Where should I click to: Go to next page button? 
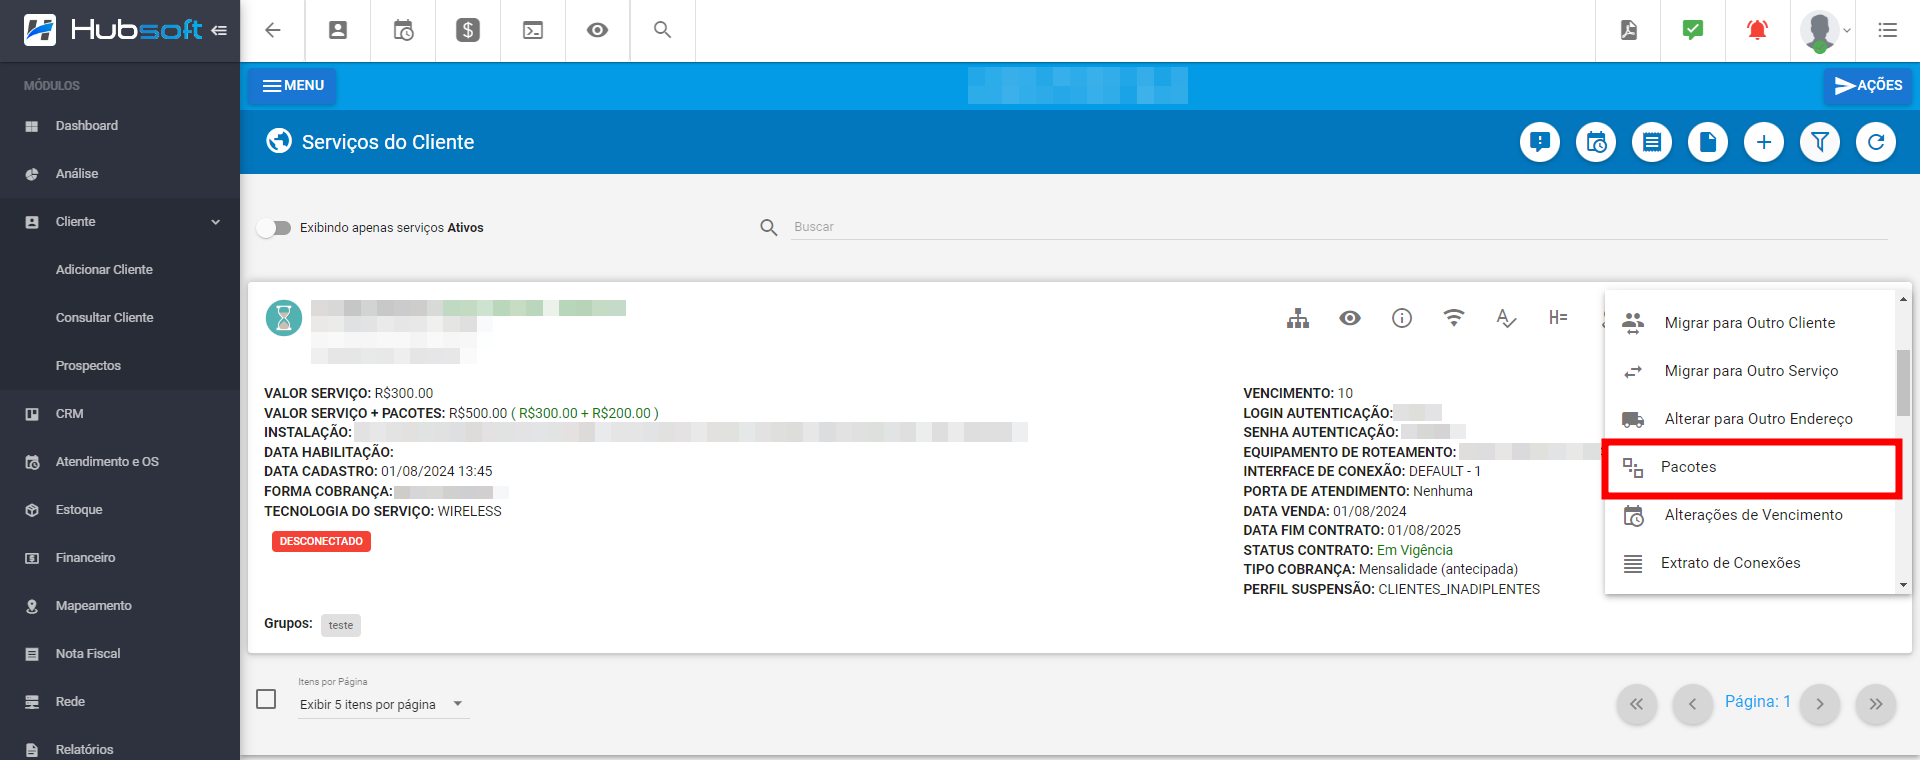tap(1820, 704)
